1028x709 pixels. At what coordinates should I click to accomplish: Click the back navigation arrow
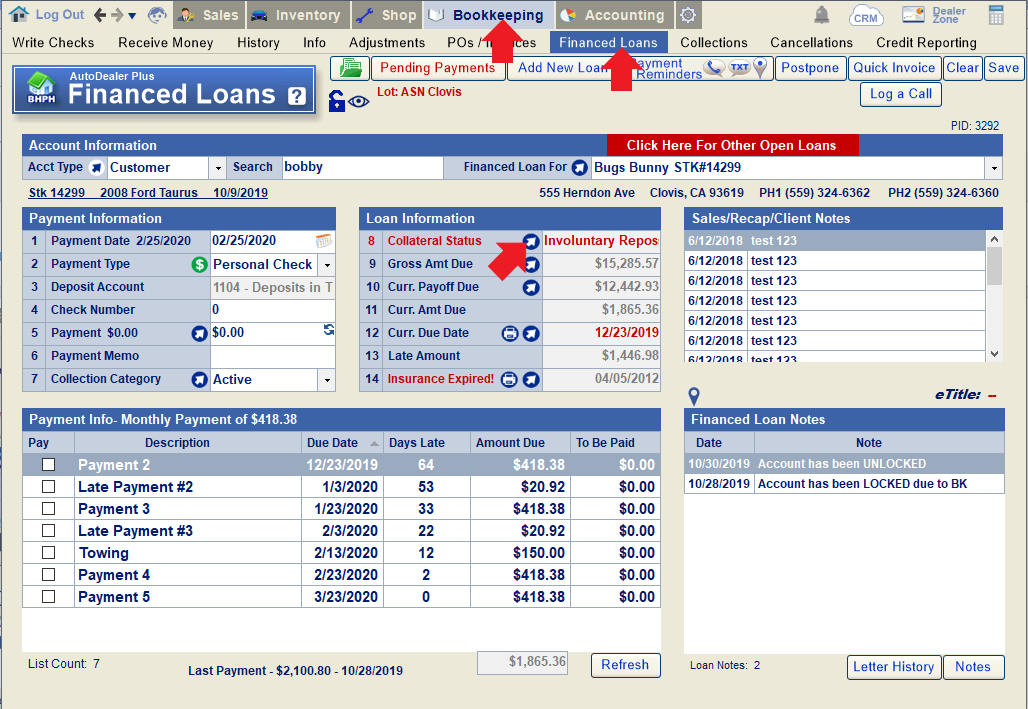point(100,14)
